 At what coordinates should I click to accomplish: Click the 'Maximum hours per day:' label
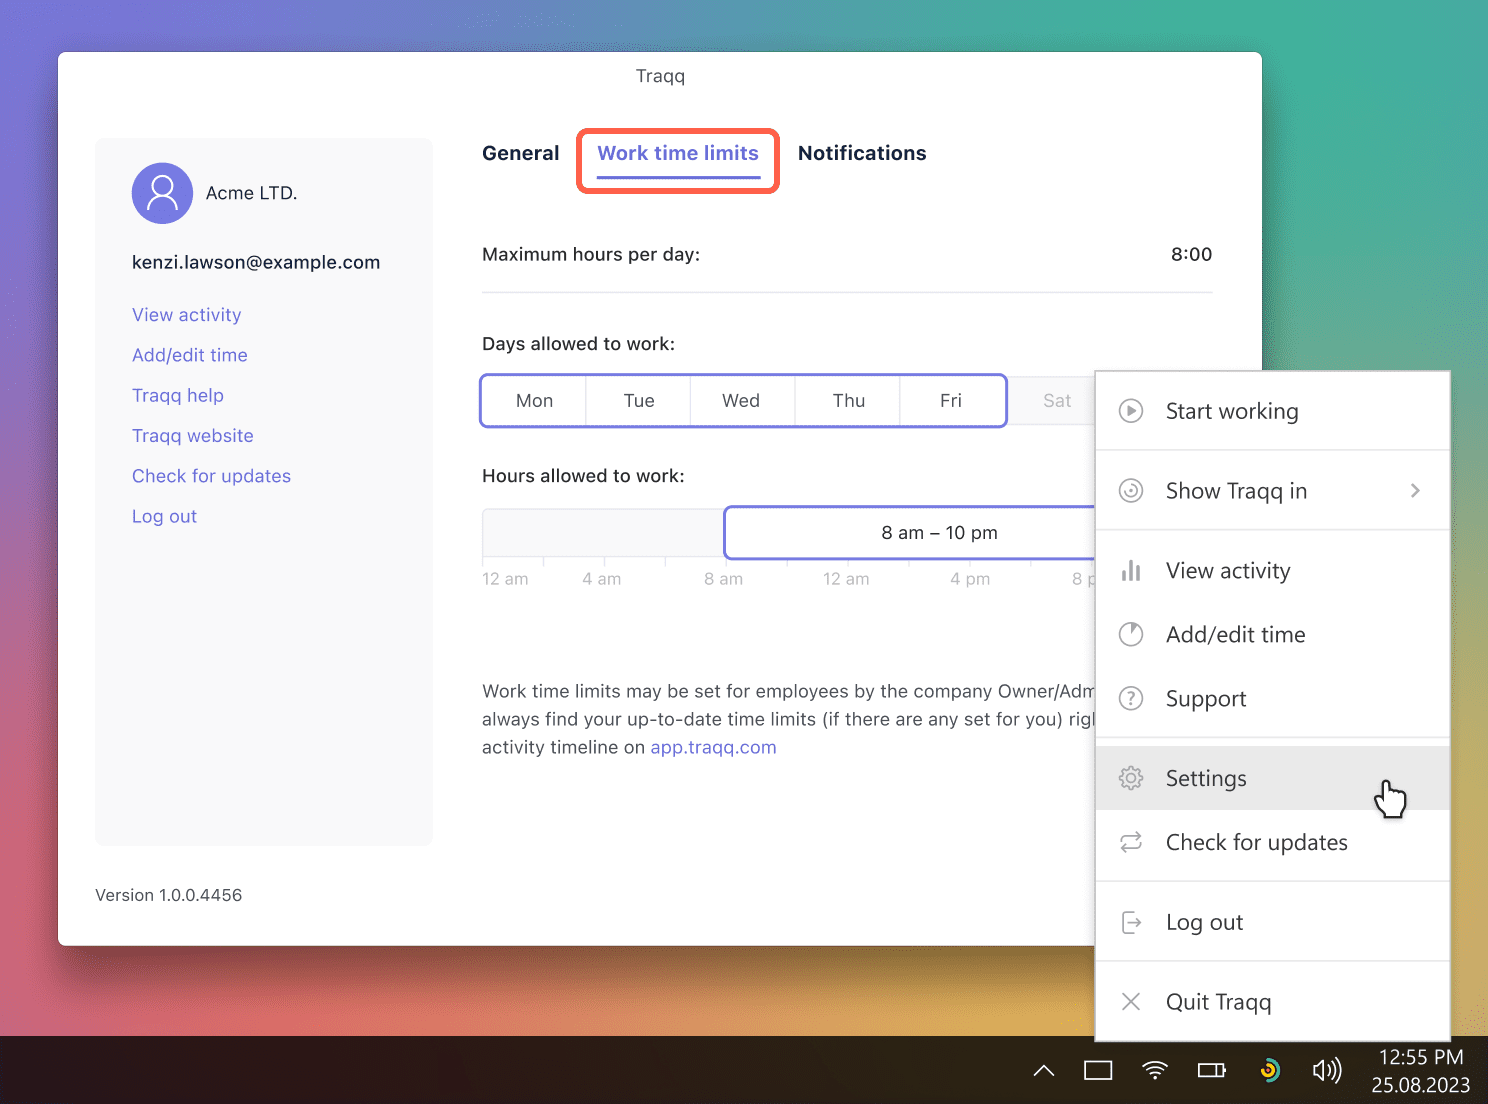pos(591,254)
